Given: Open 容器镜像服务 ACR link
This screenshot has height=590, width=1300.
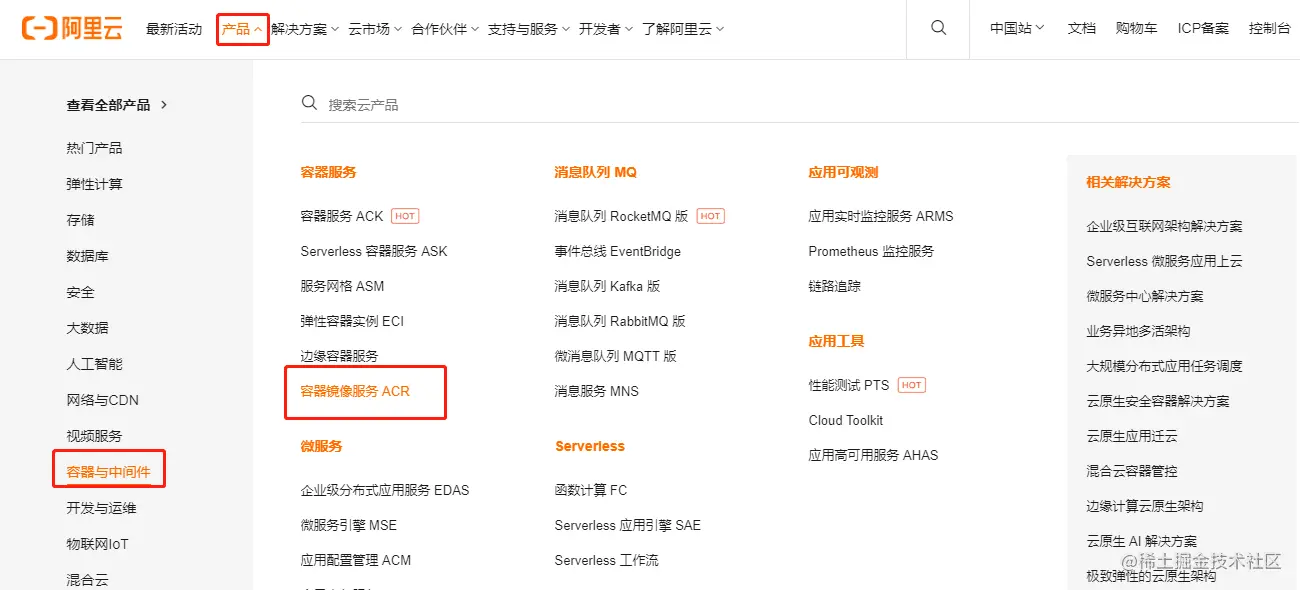Looking at the screenshot, I should (x=355, y=391).
